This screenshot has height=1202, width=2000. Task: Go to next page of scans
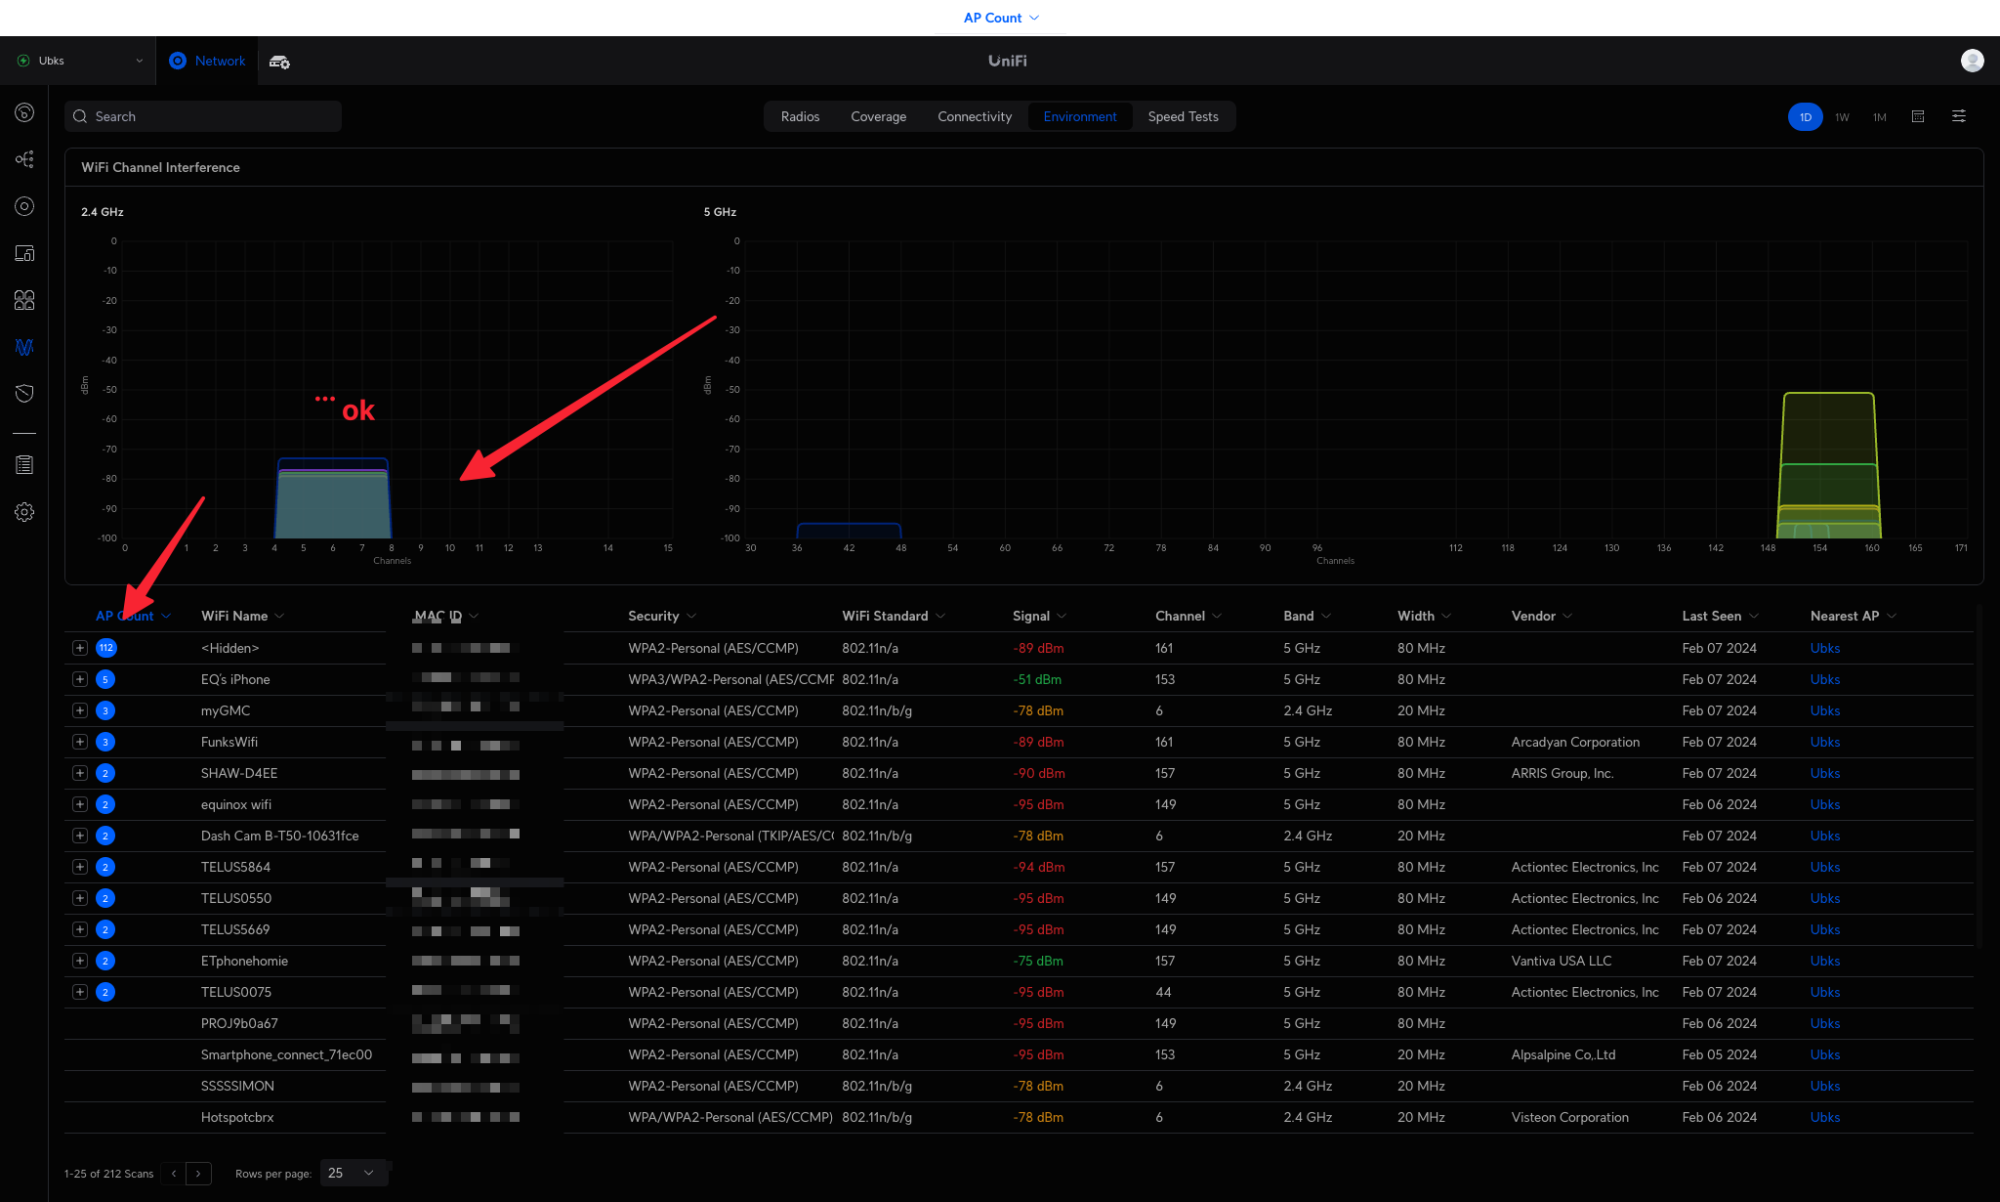pos(199,1174)
